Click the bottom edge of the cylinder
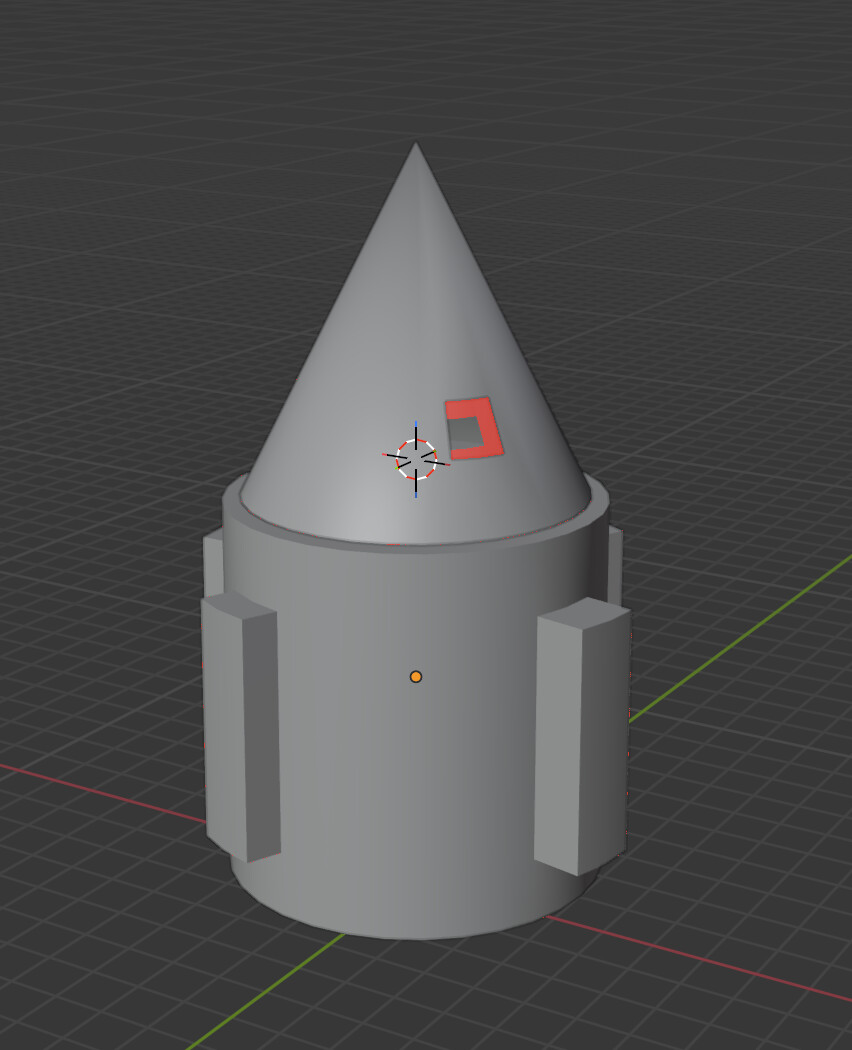852x1050 pixels. coord(416,936)
